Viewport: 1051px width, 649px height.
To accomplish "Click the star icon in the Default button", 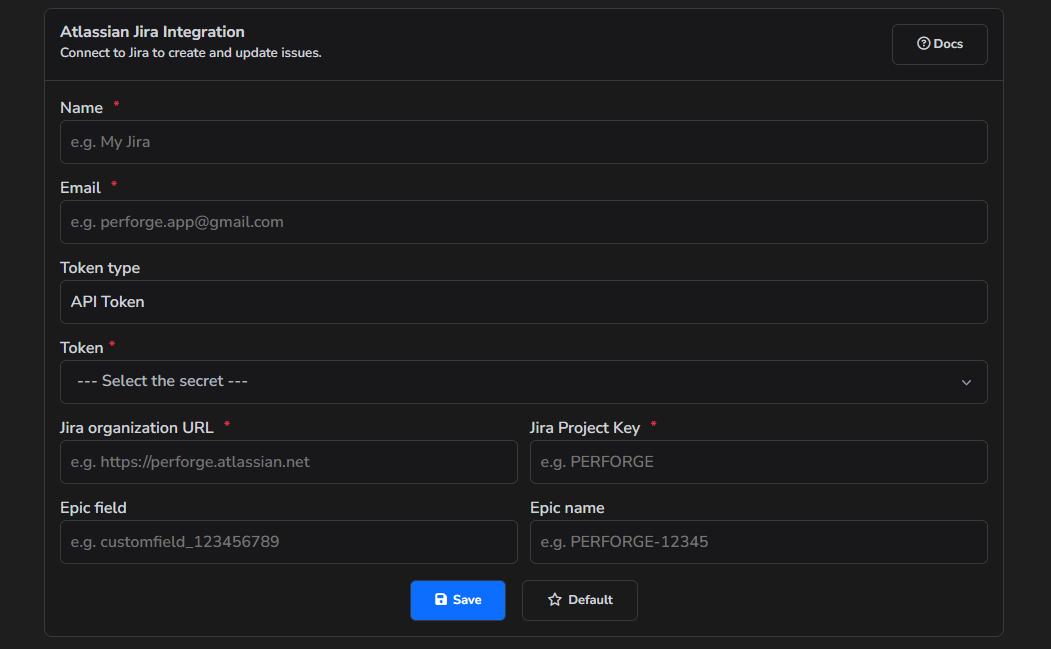I will pyautogui.click(x=555, y=599).
